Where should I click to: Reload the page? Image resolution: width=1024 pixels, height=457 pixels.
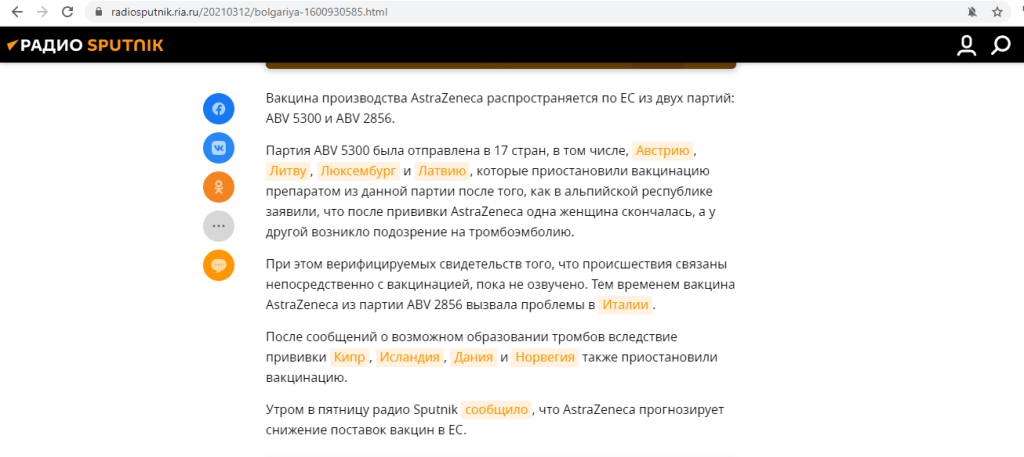point(68,12)
